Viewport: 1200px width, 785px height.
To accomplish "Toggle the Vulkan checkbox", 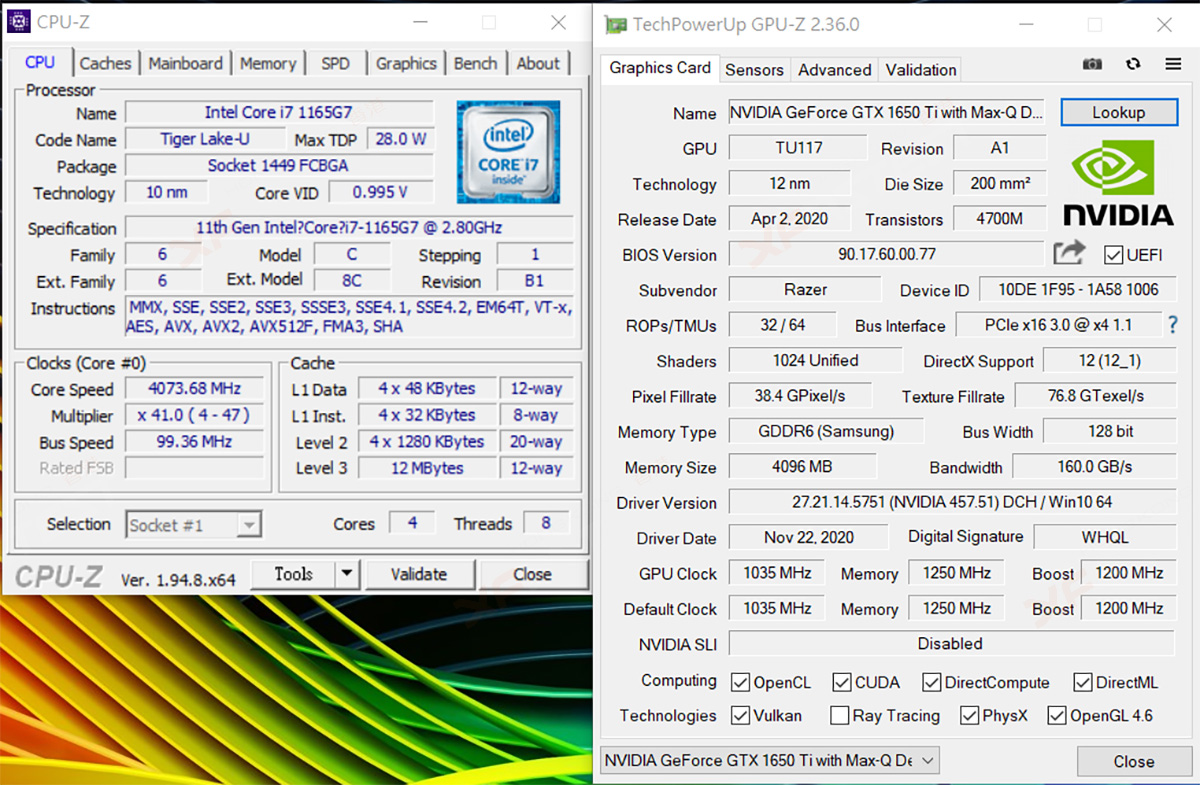I will [x=740, y=716].
